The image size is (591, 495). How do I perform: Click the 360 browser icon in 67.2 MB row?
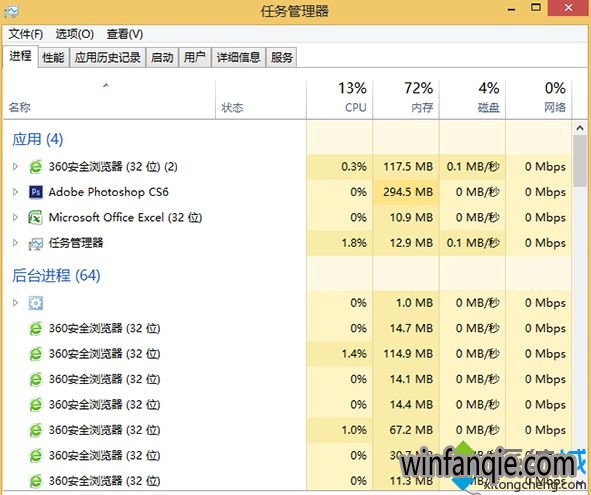point(36,430)
